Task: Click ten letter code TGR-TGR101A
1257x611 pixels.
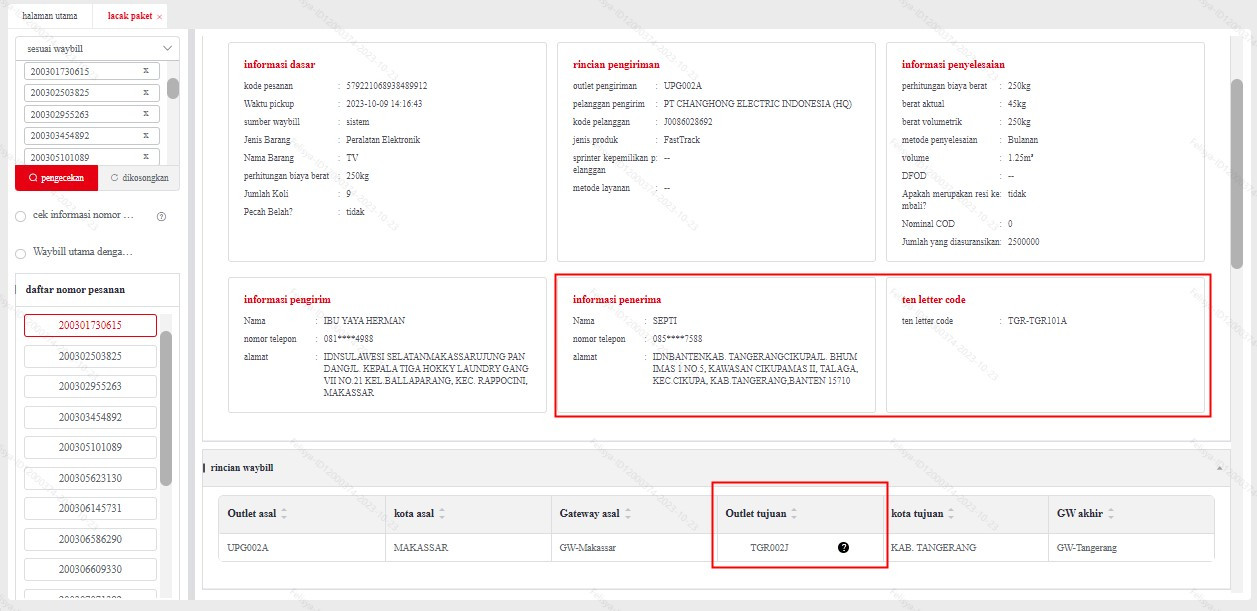Action: [1037, 321]
